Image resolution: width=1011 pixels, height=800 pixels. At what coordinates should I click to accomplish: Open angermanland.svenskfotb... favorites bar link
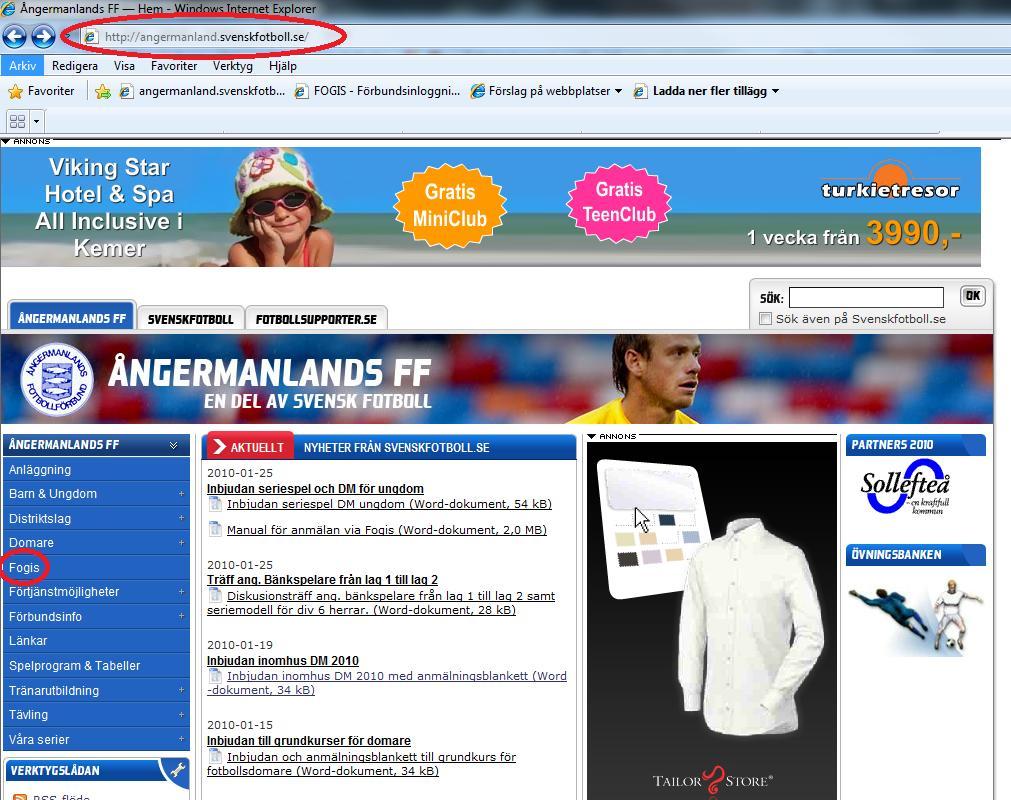pos(202,91)
